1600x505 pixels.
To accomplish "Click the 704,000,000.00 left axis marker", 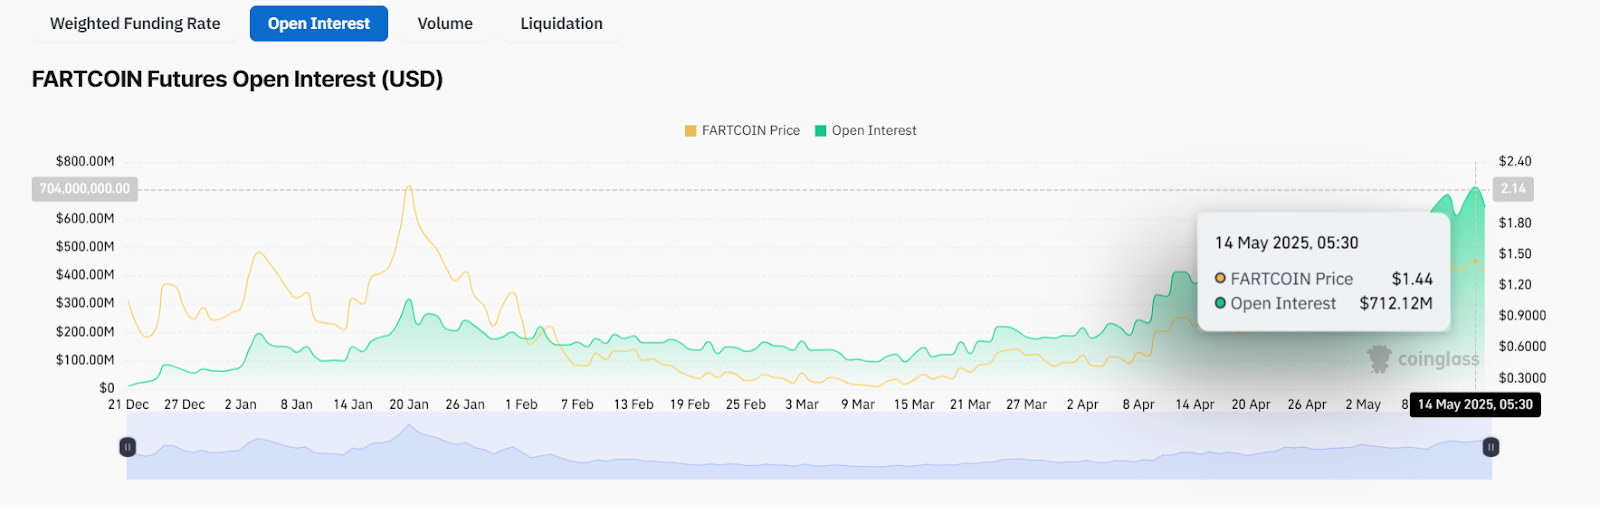I will pos(85,188).
